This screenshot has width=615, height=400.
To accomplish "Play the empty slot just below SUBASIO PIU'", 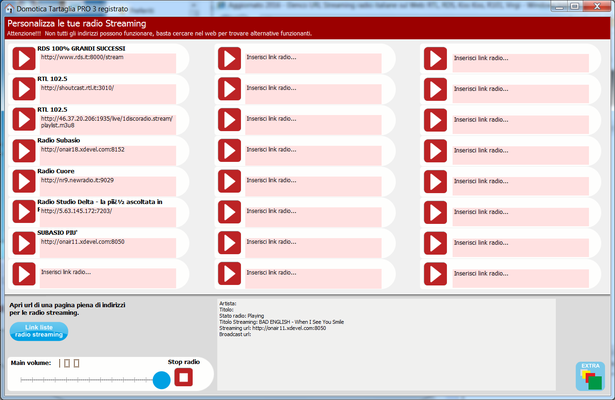I will click(24, 274).
